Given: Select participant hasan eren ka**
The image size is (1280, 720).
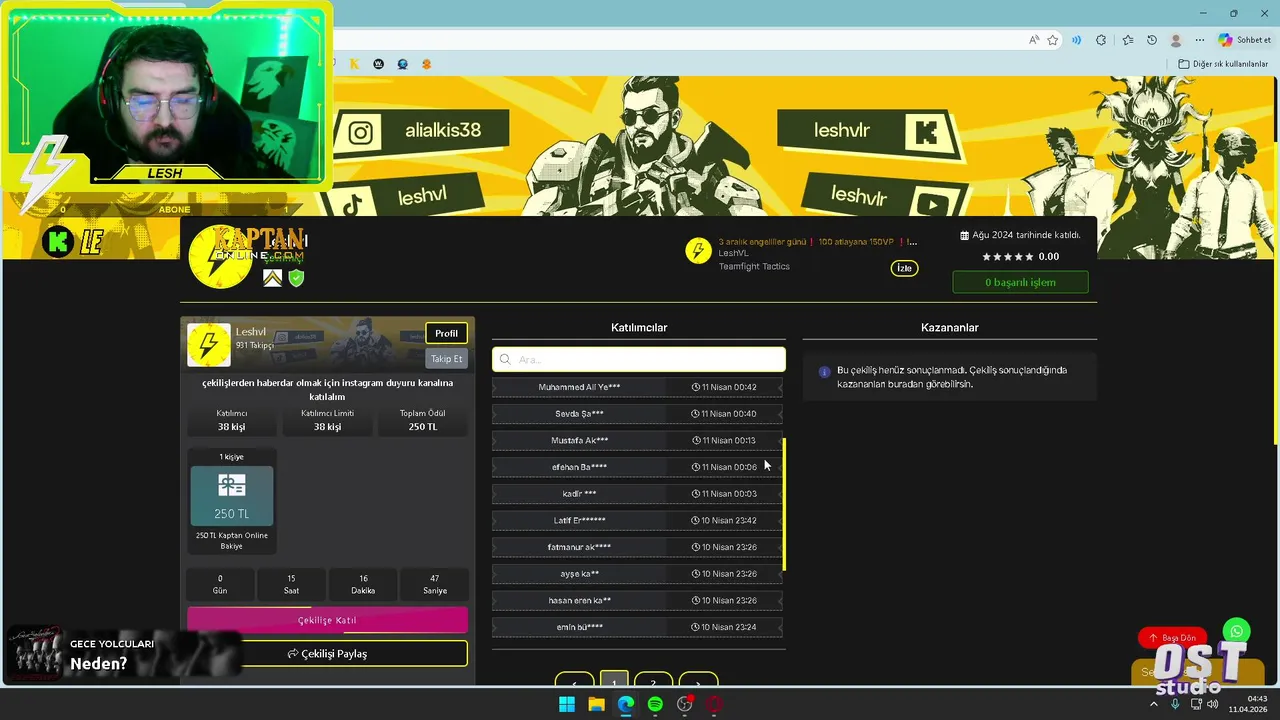Looking at the screenshot, I should 637,600.
